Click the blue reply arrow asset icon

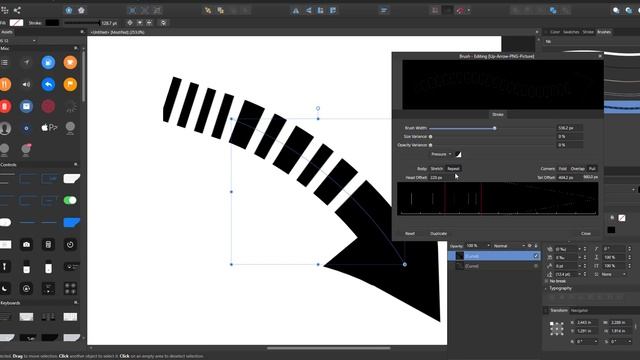click(48, 84)
